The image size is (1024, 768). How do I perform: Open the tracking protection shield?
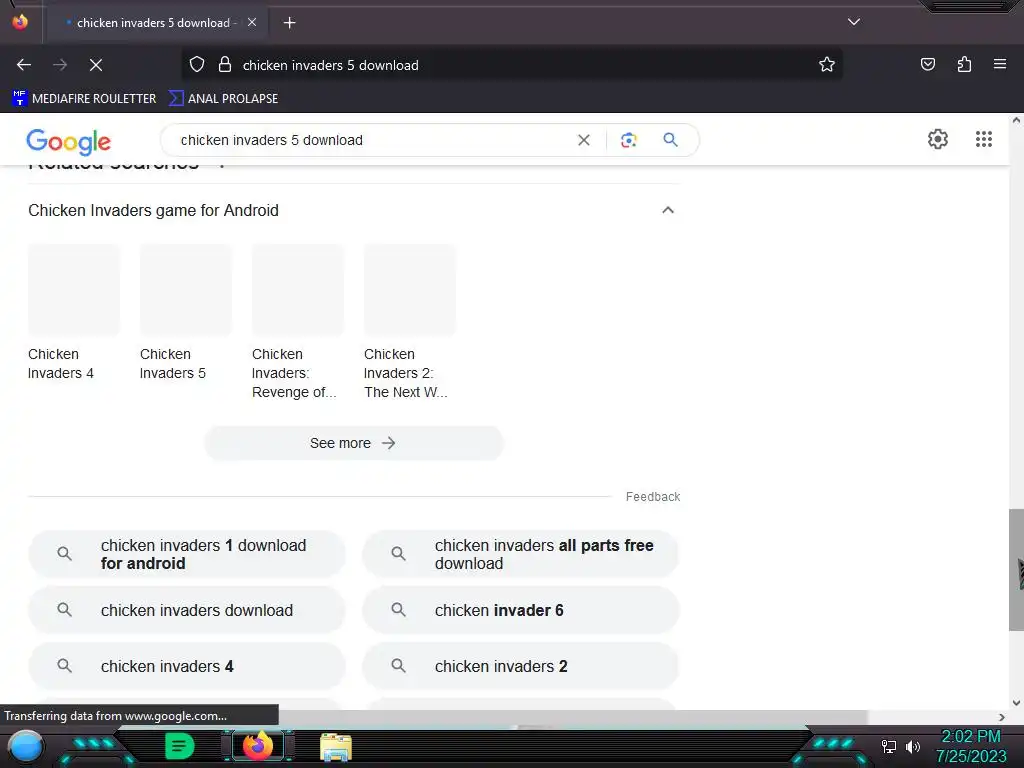[197, 65]
